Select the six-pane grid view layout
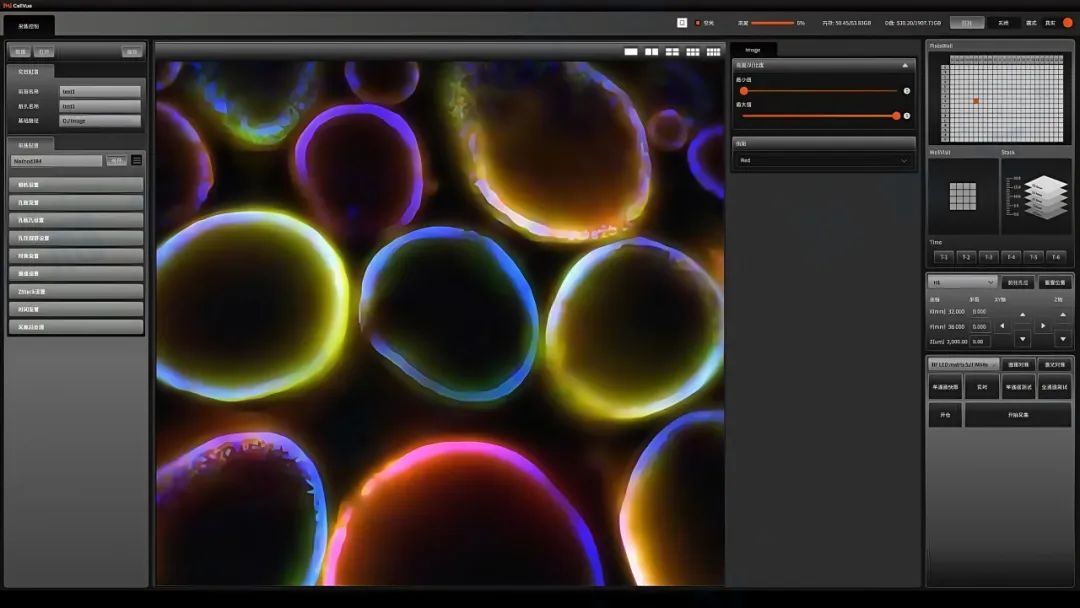 pos(693,52)
